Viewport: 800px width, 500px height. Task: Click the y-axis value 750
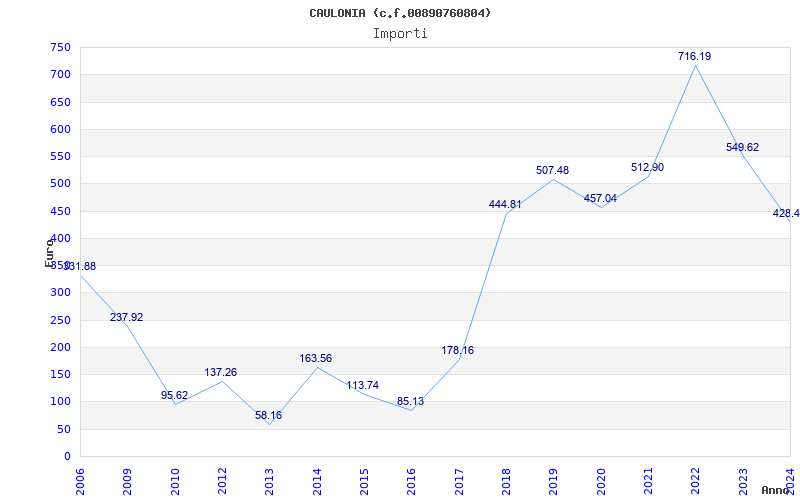tap(60, 47)
